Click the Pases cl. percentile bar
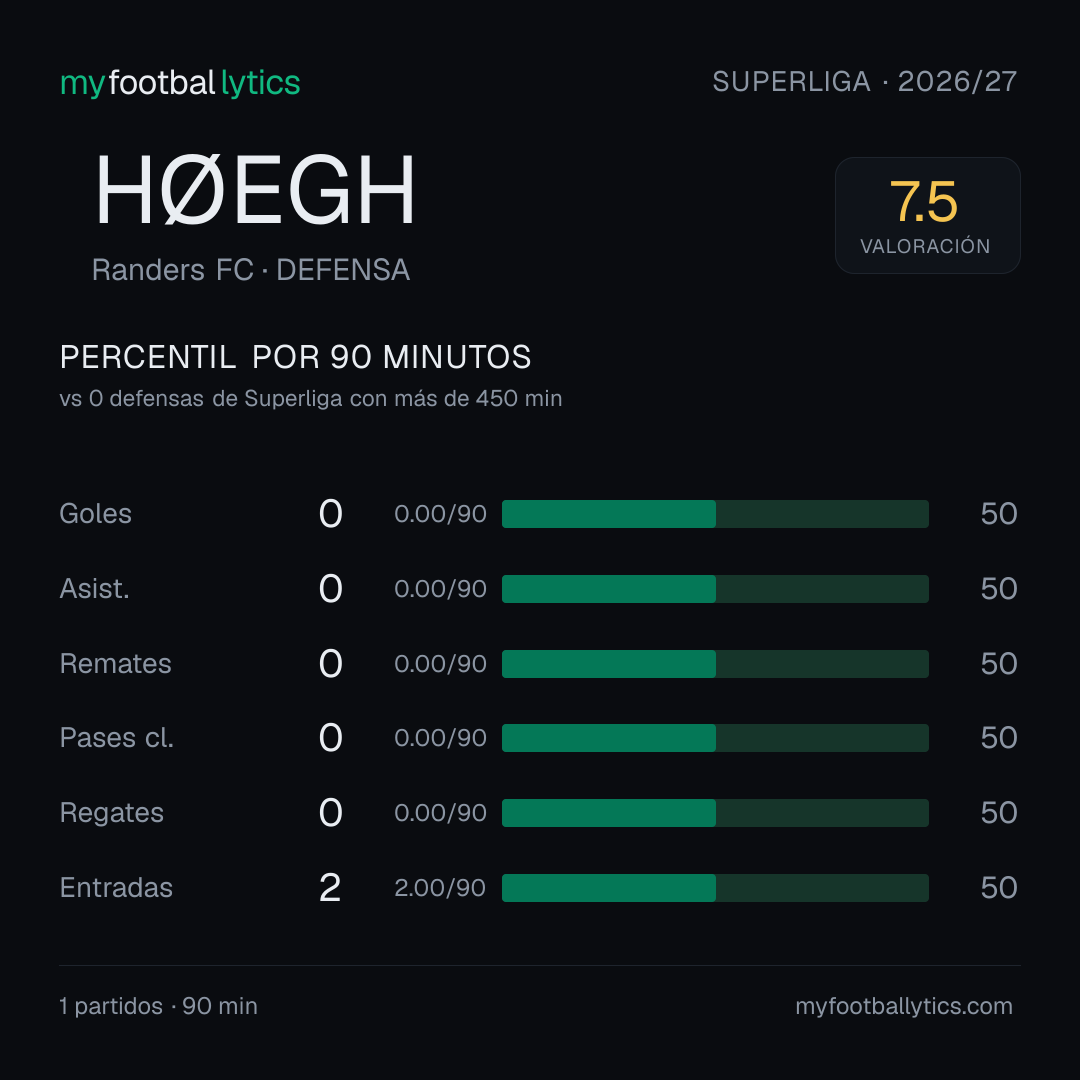1080x1080 pixels. [715, 738]
